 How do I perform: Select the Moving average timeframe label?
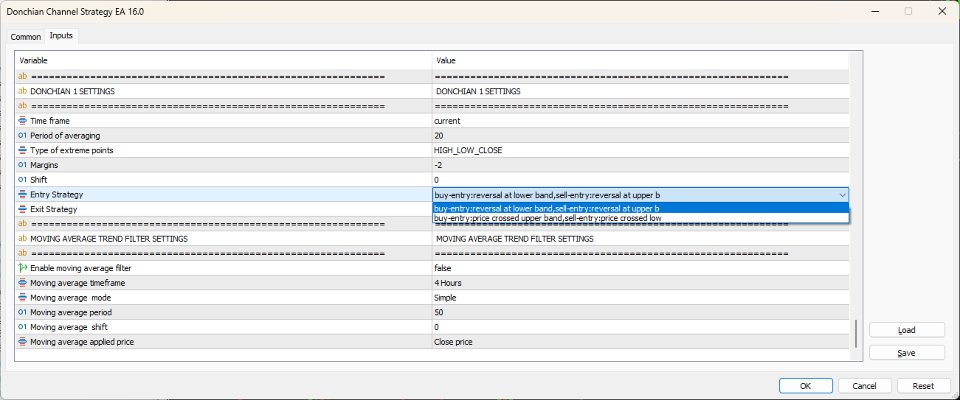(78, 283)
